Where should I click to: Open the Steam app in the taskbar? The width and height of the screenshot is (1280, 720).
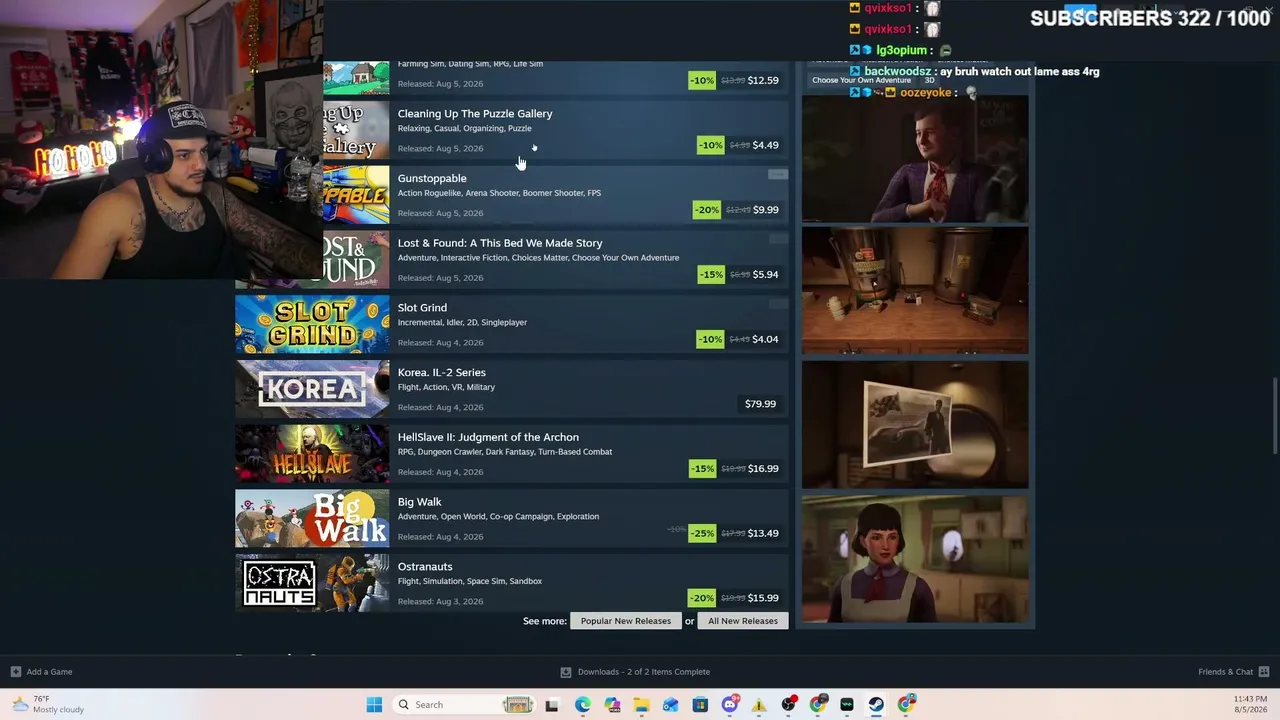point(876,705)
